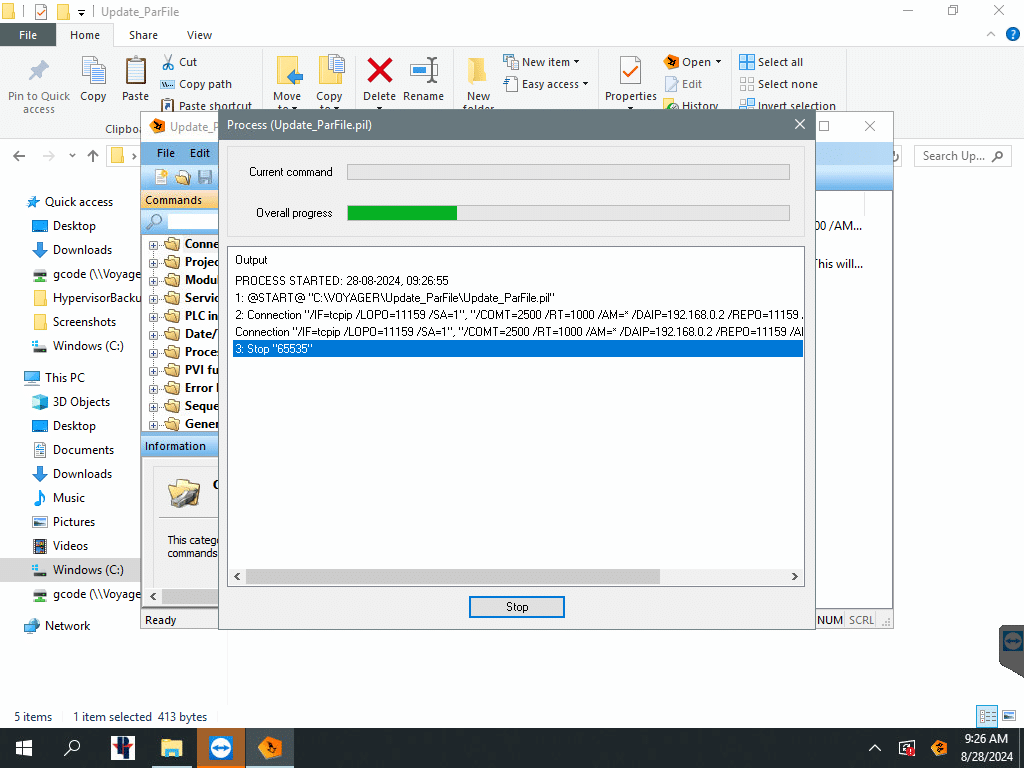This screenshot has height=768, width=1024.
Task: Click the red Delete icon in ribbon
Action: click(x=379, y=71)
